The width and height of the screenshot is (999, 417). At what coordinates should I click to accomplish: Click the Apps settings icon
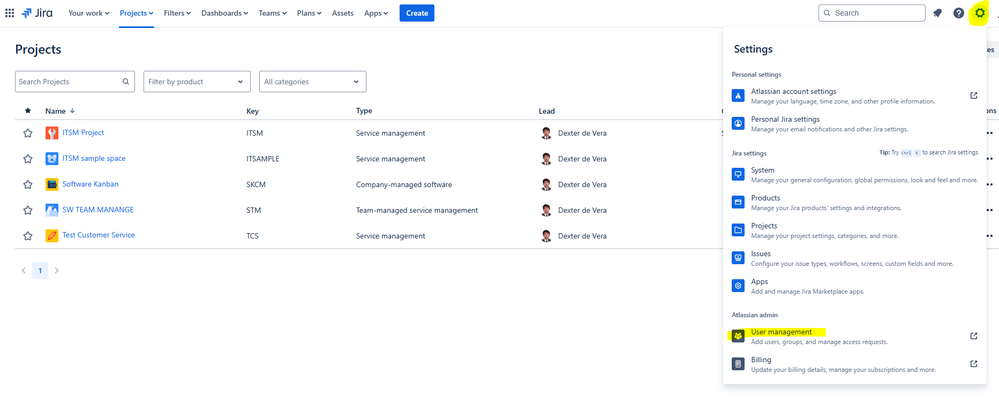coord(738,286)
